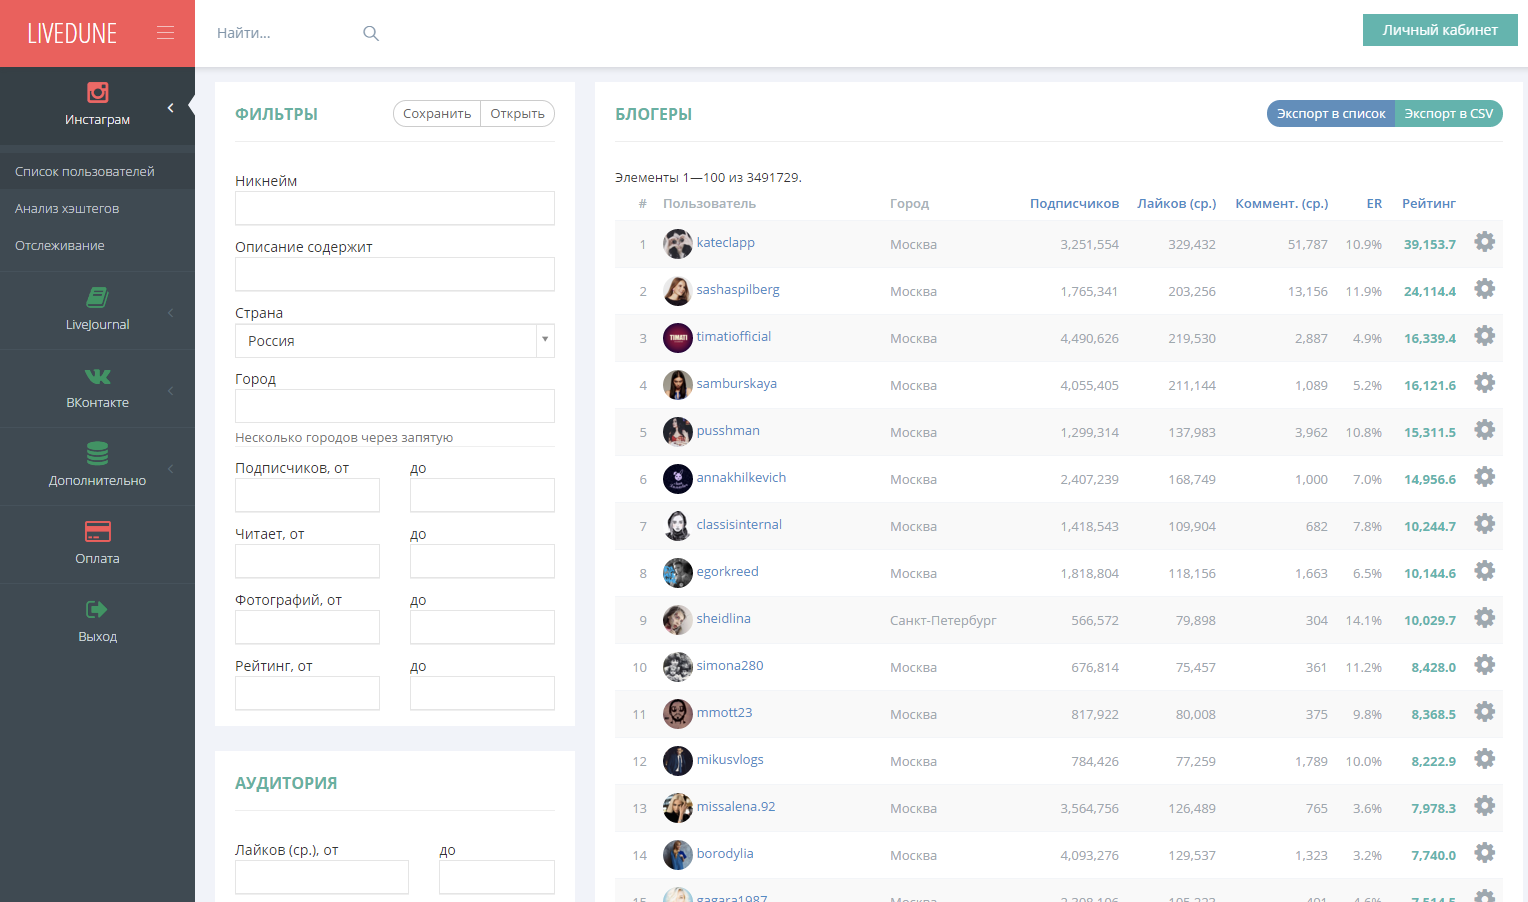The height and width of the screenshot is (902, 1528).
Task: Select Отслеживание in the sidebar
Action: (x=60, y=246)
